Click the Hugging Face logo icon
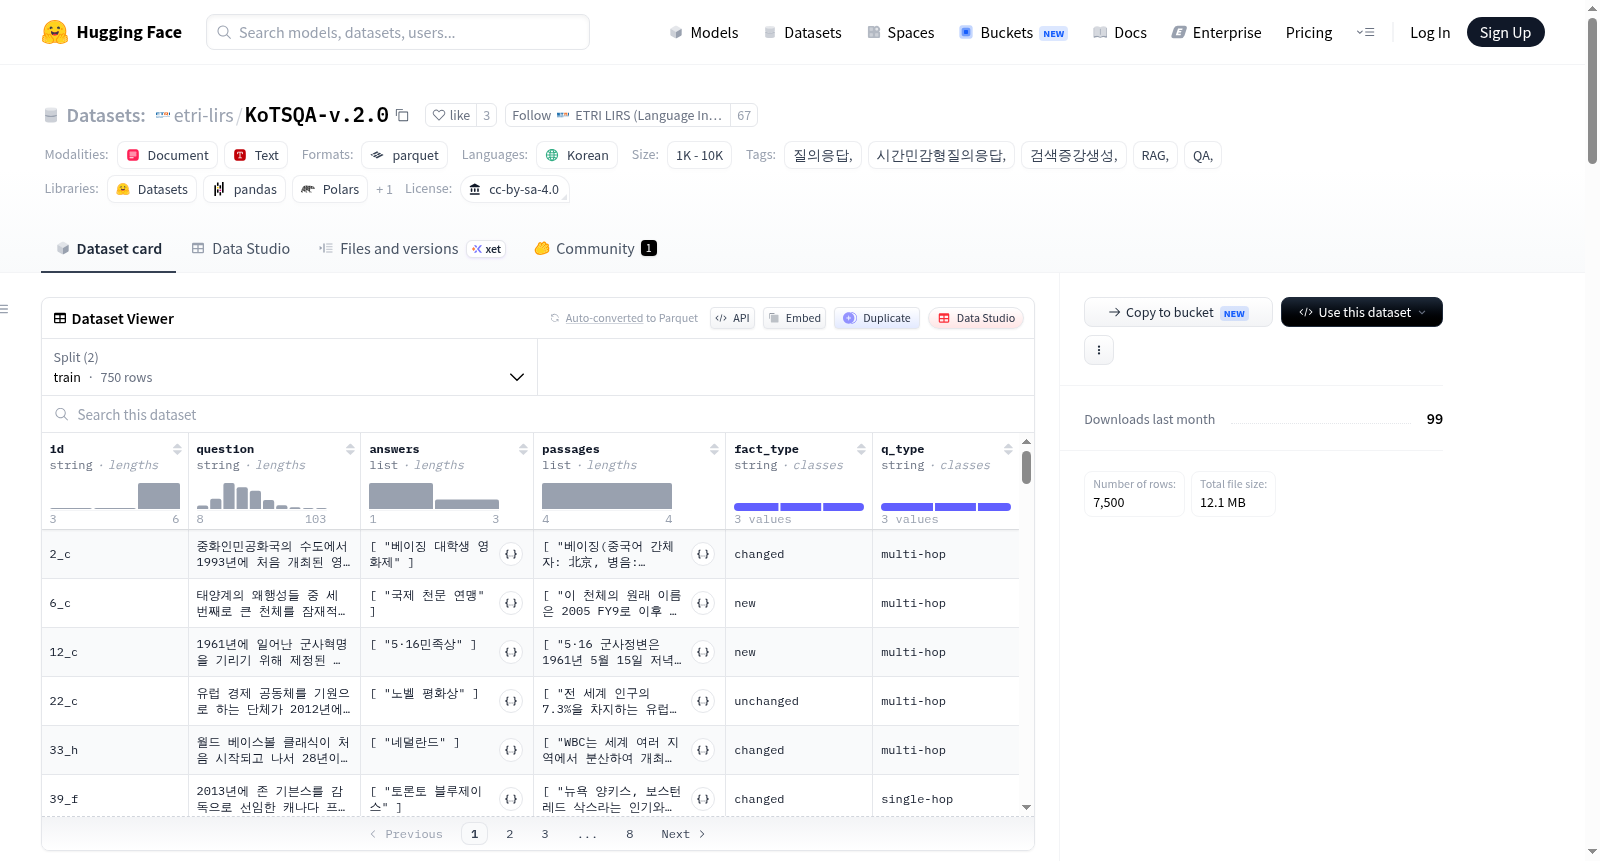The width and height of the screenshot is (1600, 861). 55,32
